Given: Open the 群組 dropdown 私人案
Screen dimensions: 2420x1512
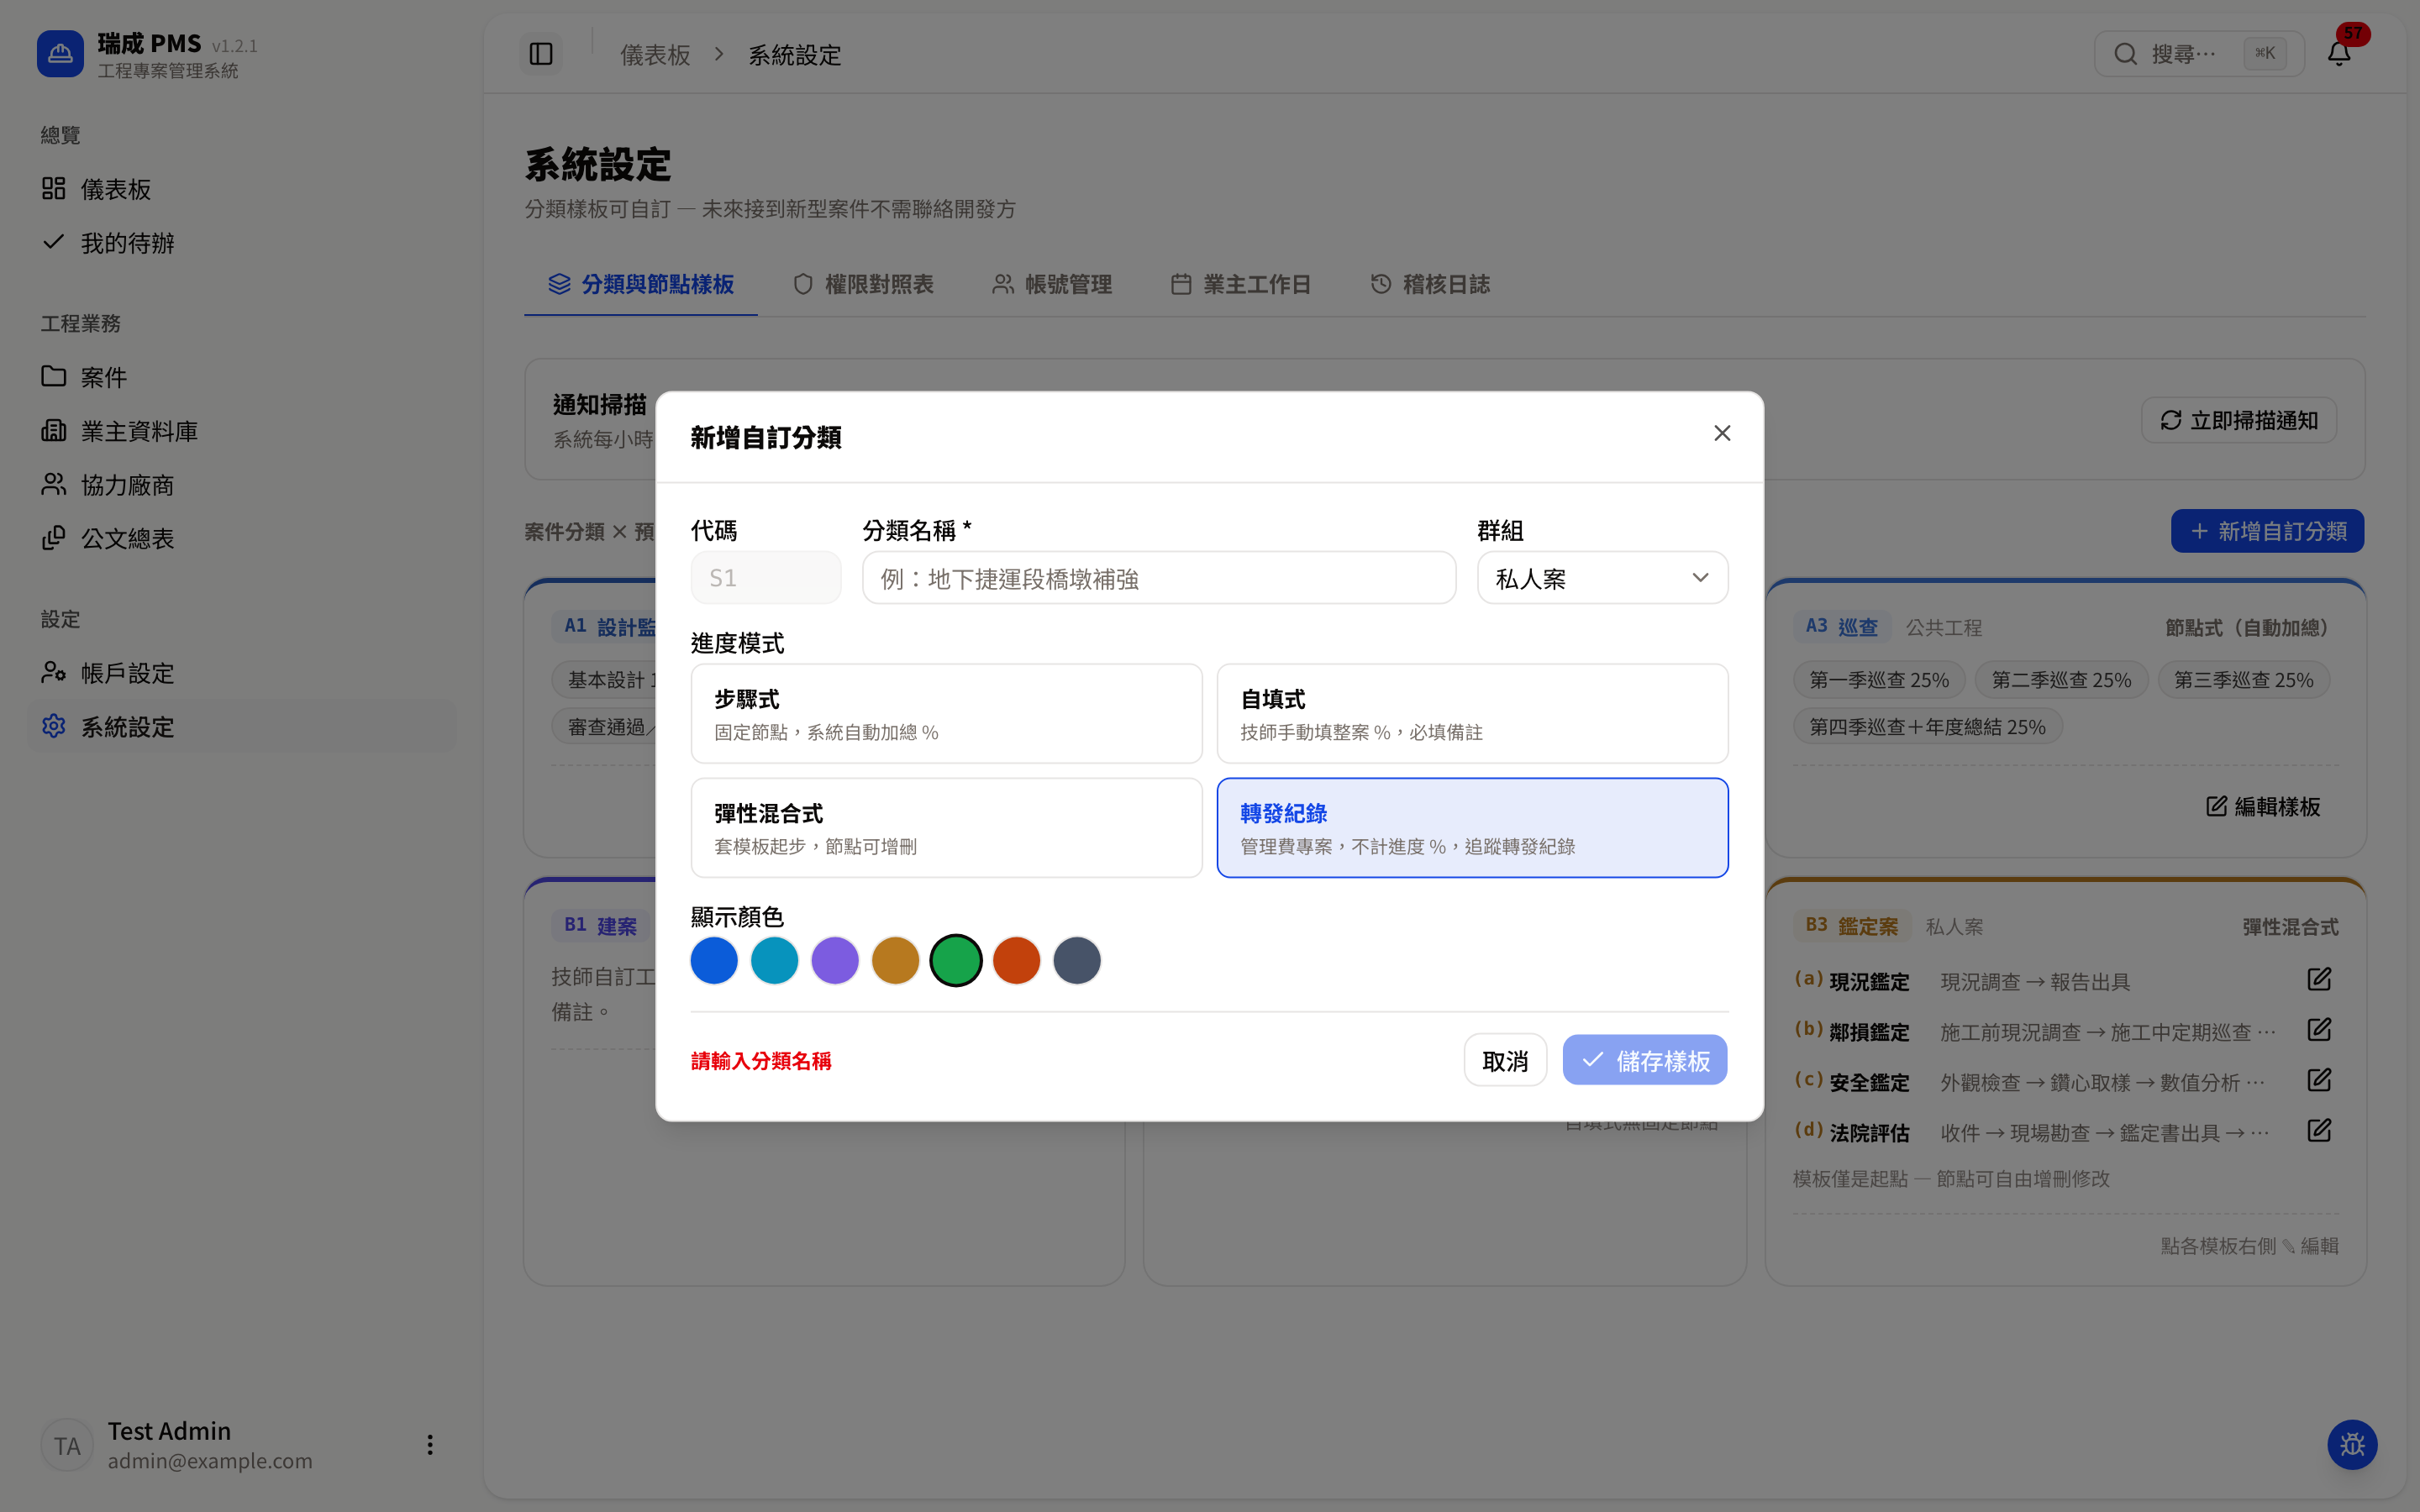Looking at the screenshot, I should pos(1602,578).
